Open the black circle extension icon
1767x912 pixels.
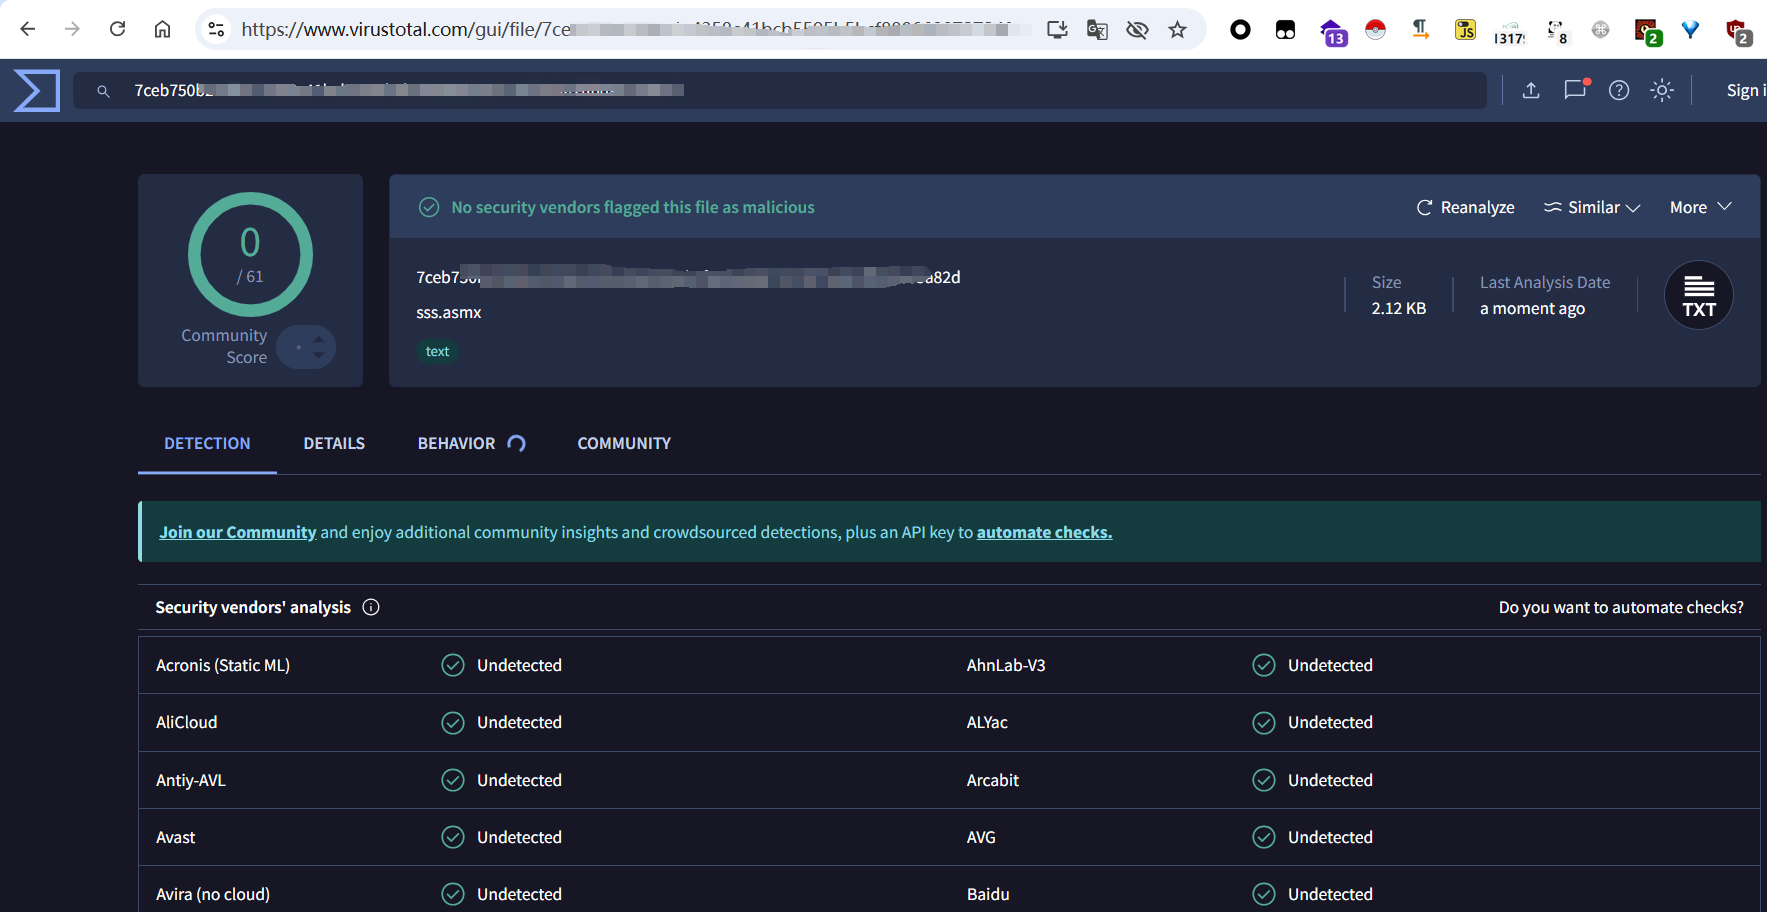[x=1240, y=30]
